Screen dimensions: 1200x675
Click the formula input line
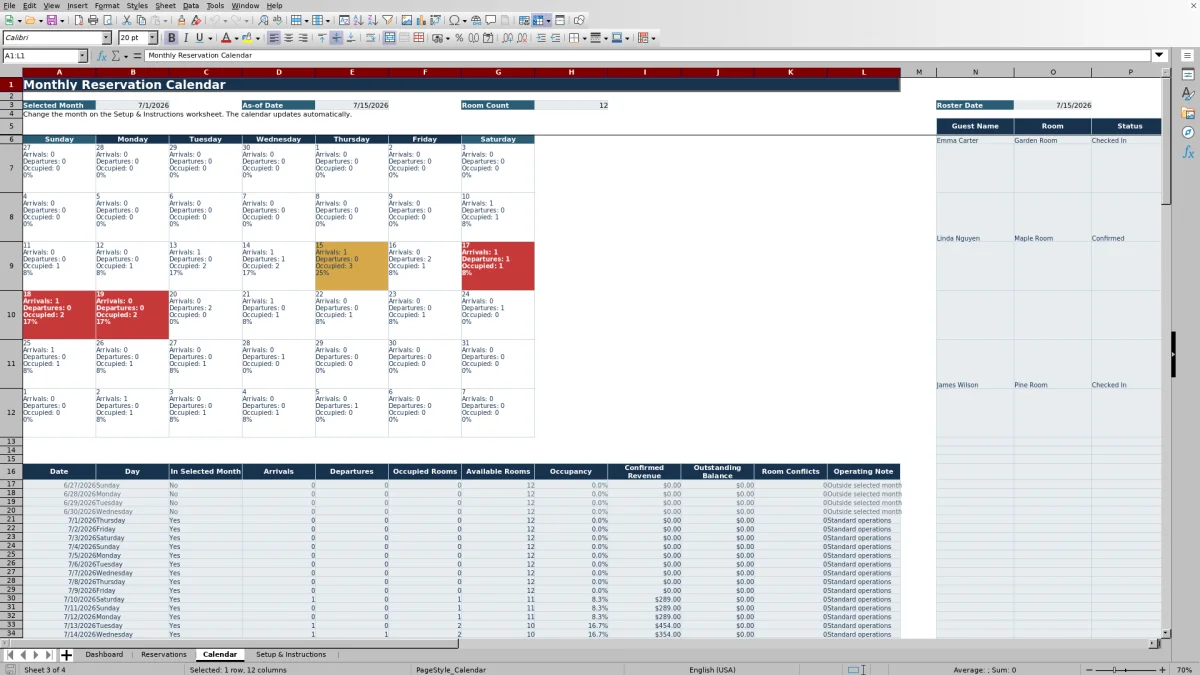648,56
